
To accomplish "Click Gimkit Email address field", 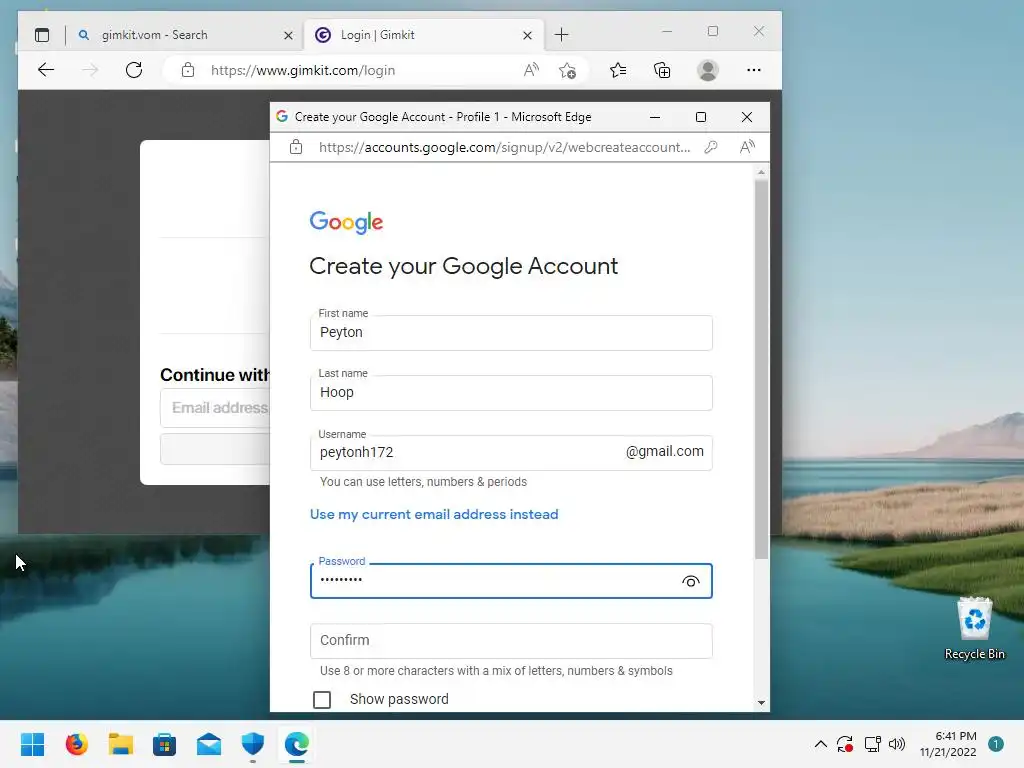I will (x=216, y=408).
